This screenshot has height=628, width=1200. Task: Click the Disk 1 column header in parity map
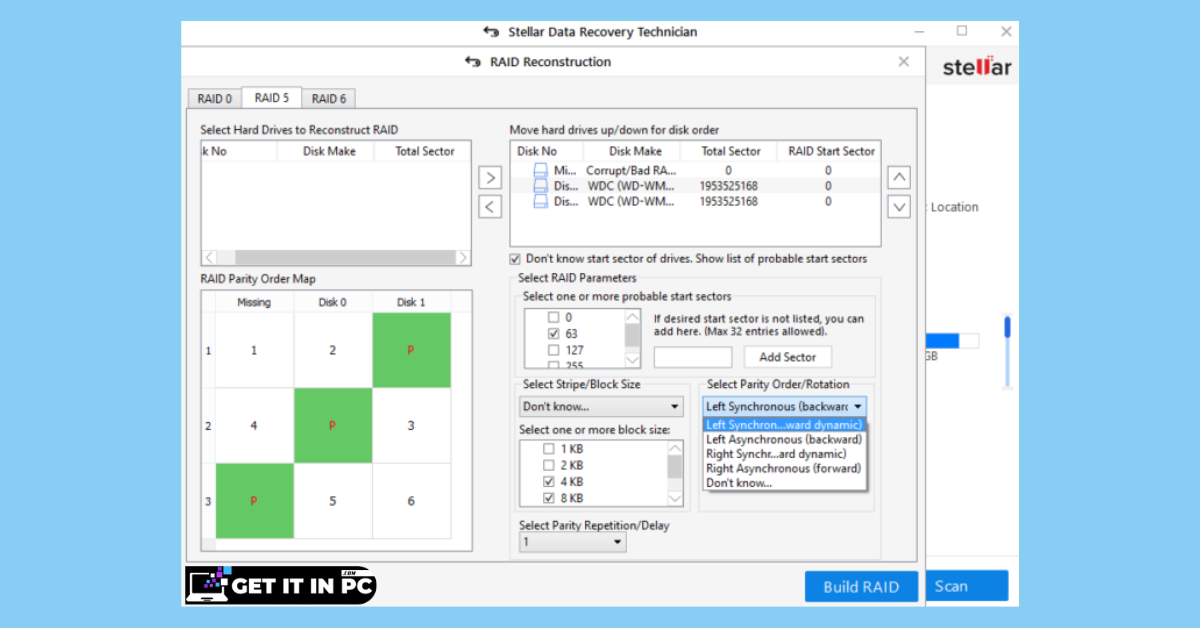pos(411,302)
